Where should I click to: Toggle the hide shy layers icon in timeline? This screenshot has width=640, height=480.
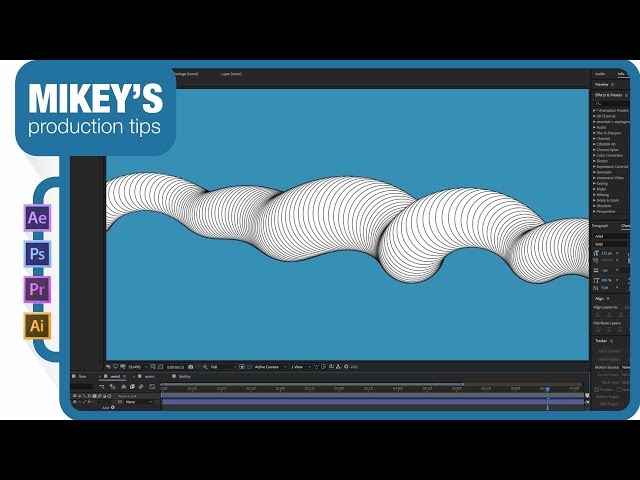pyautogui.click(x=124, y=387)
